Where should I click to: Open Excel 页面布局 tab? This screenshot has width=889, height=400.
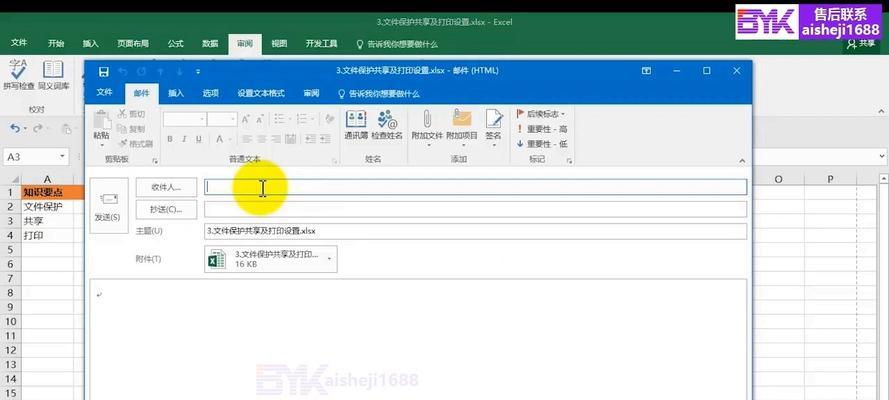click(133, 44)
